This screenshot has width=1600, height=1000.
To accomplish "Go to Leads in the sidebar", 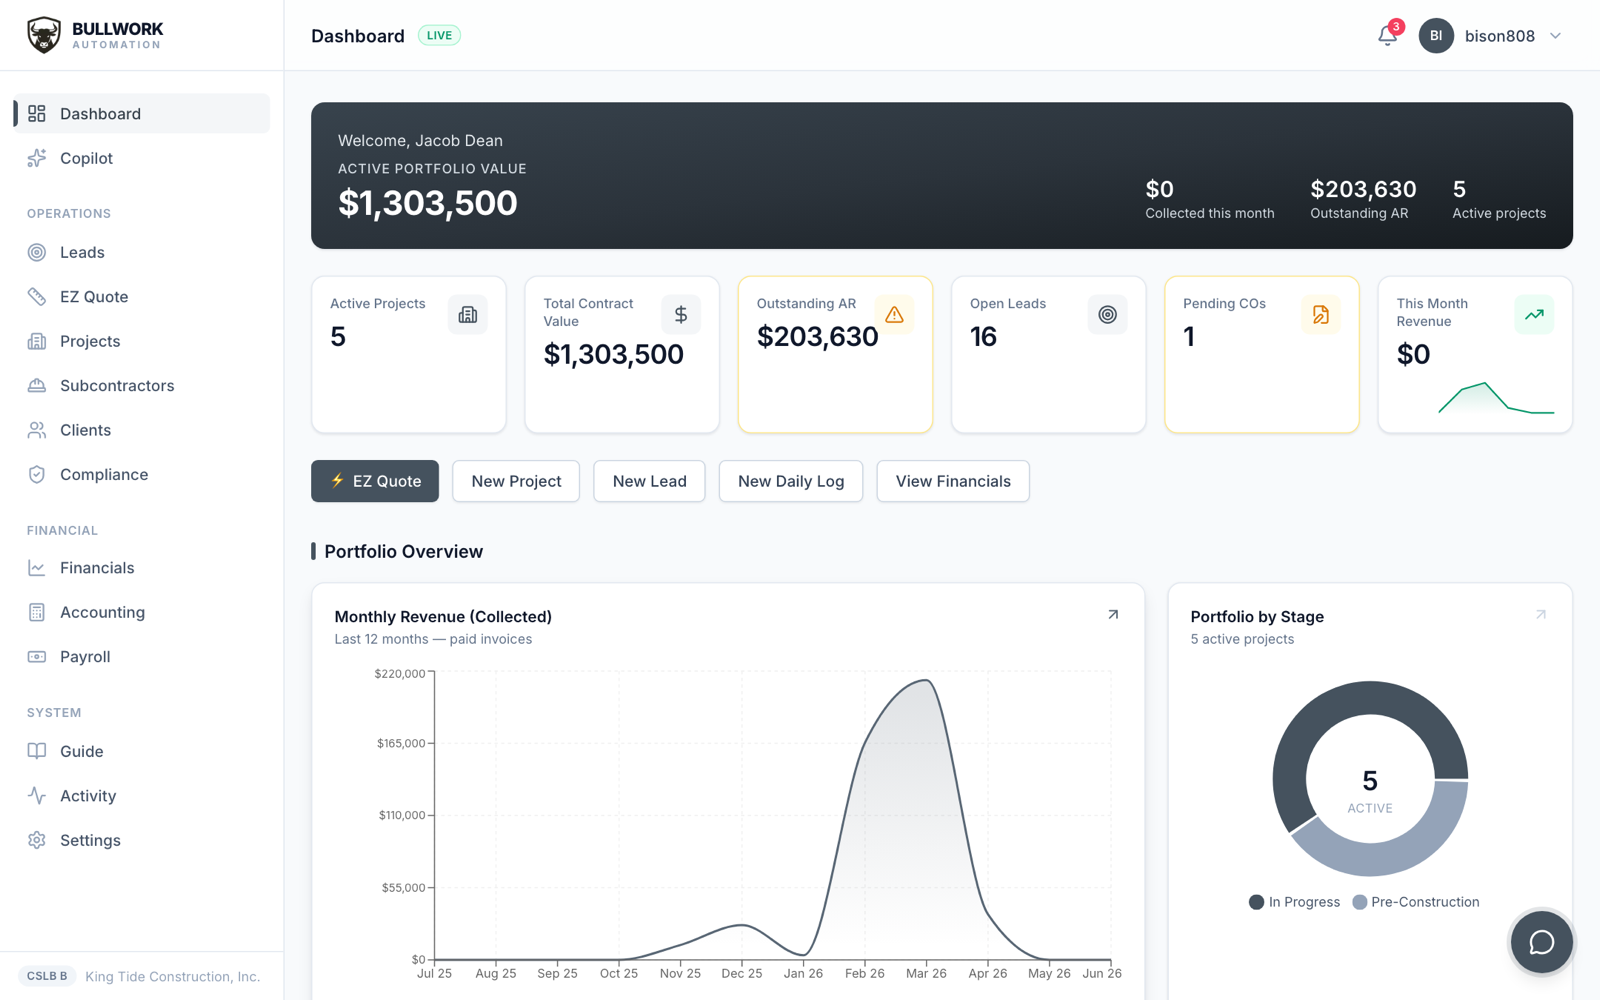I will tap(142, 252).
